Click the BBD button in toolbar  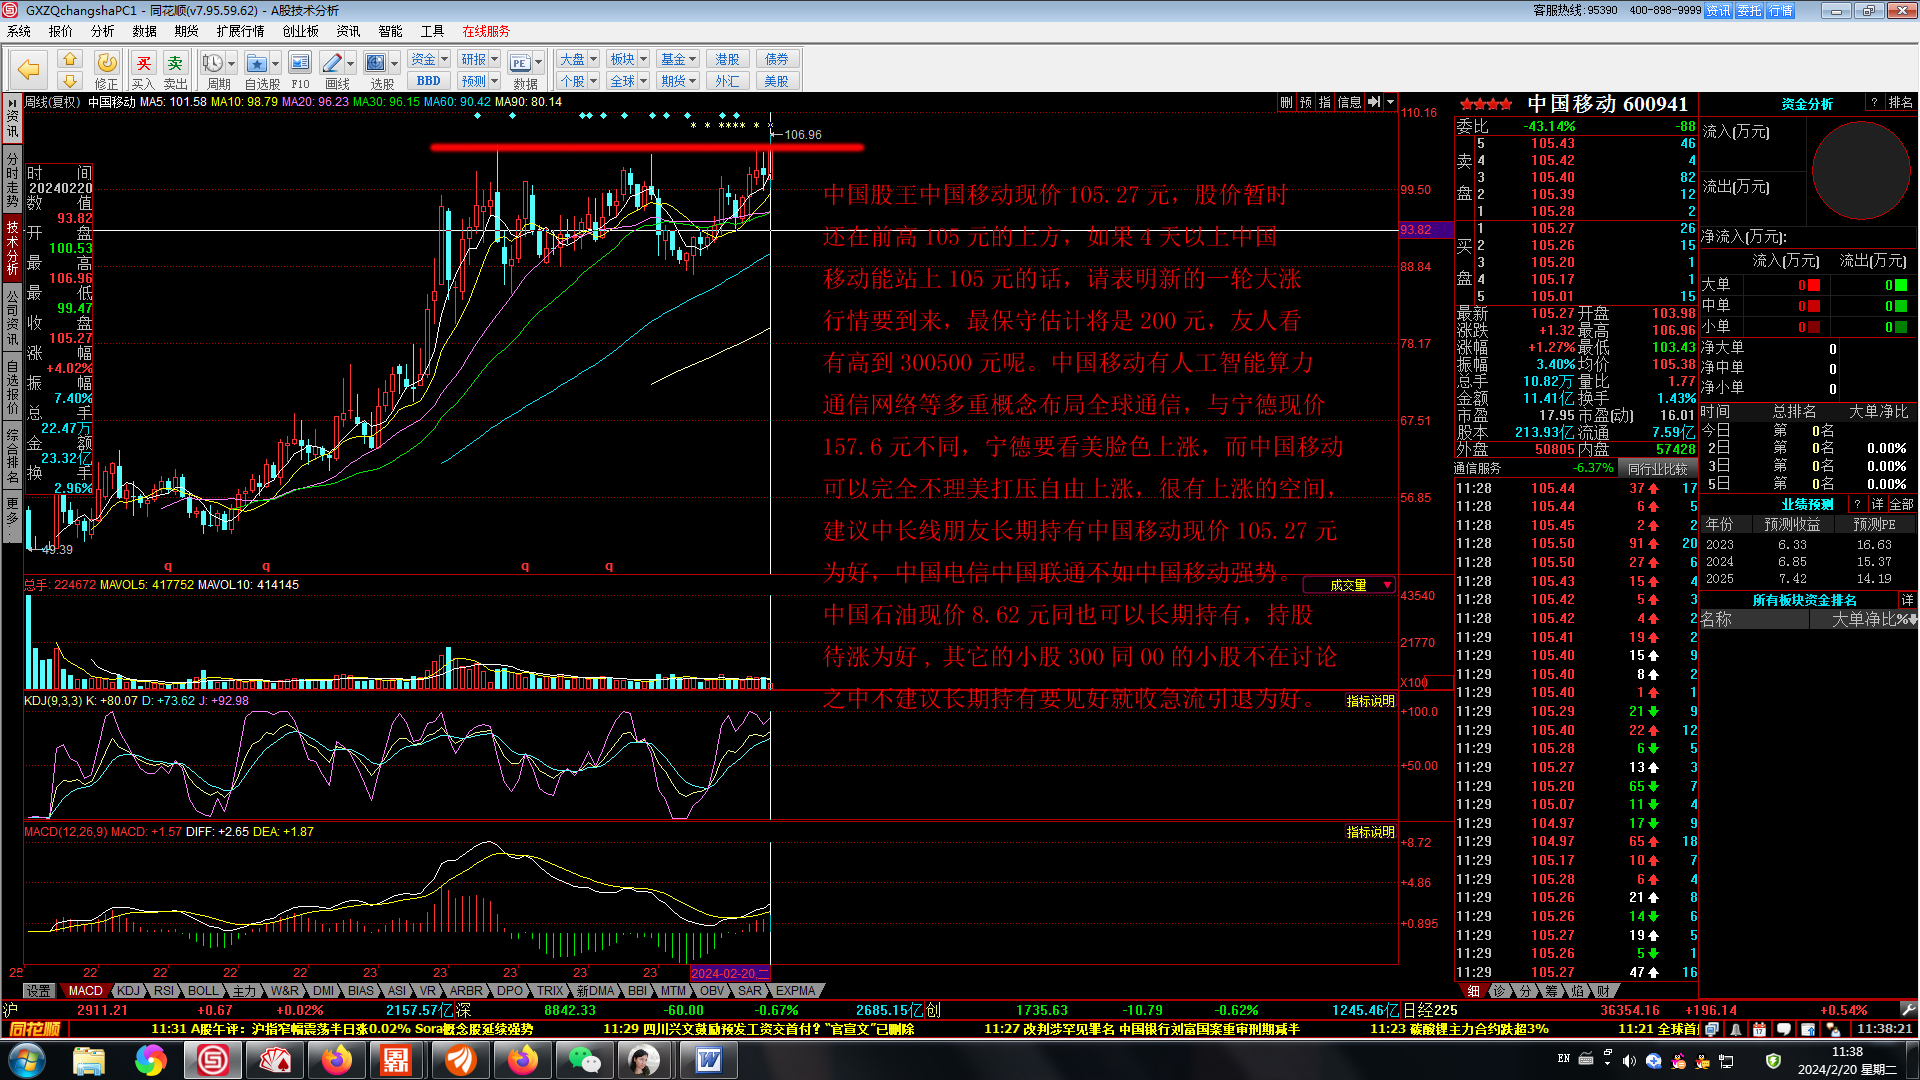click(x=429, y=81)
